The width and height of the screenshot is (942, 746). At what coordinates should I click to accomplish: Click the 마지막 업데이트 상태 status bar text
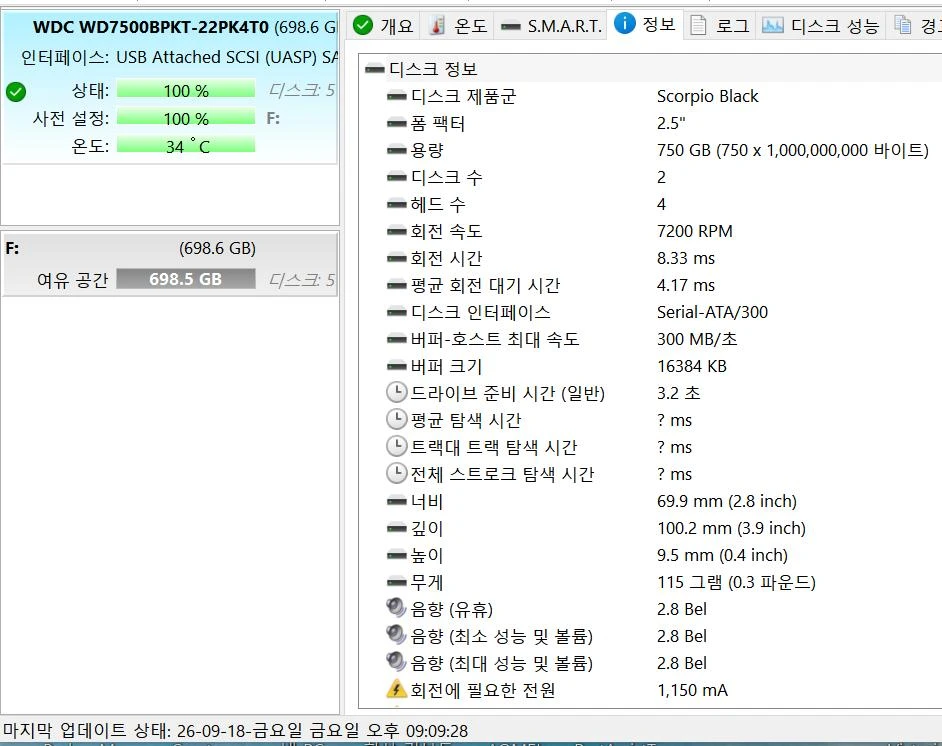click(x=235, y=730)
